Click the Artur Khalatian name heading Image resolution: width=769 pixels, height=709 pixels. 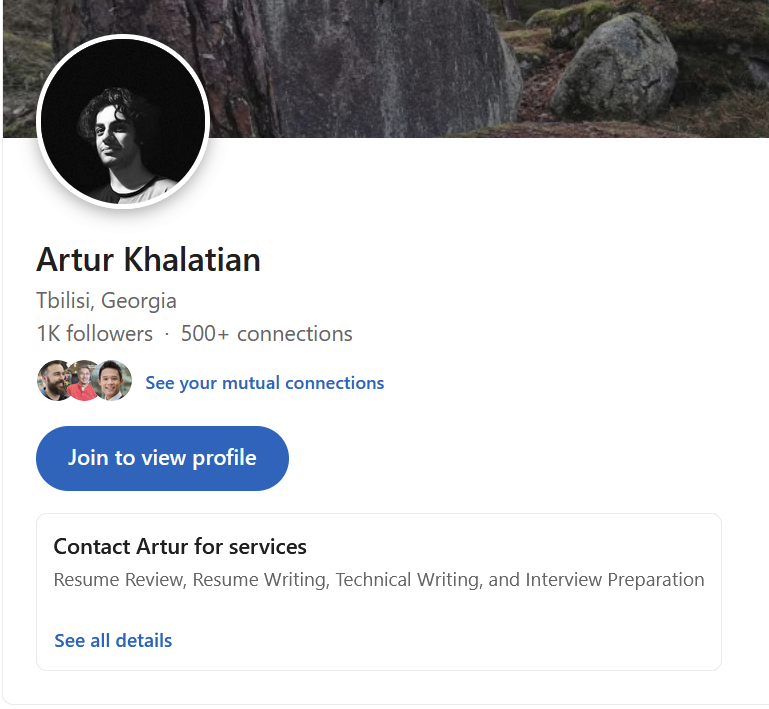pyautogui.click(x=148, y=260)
